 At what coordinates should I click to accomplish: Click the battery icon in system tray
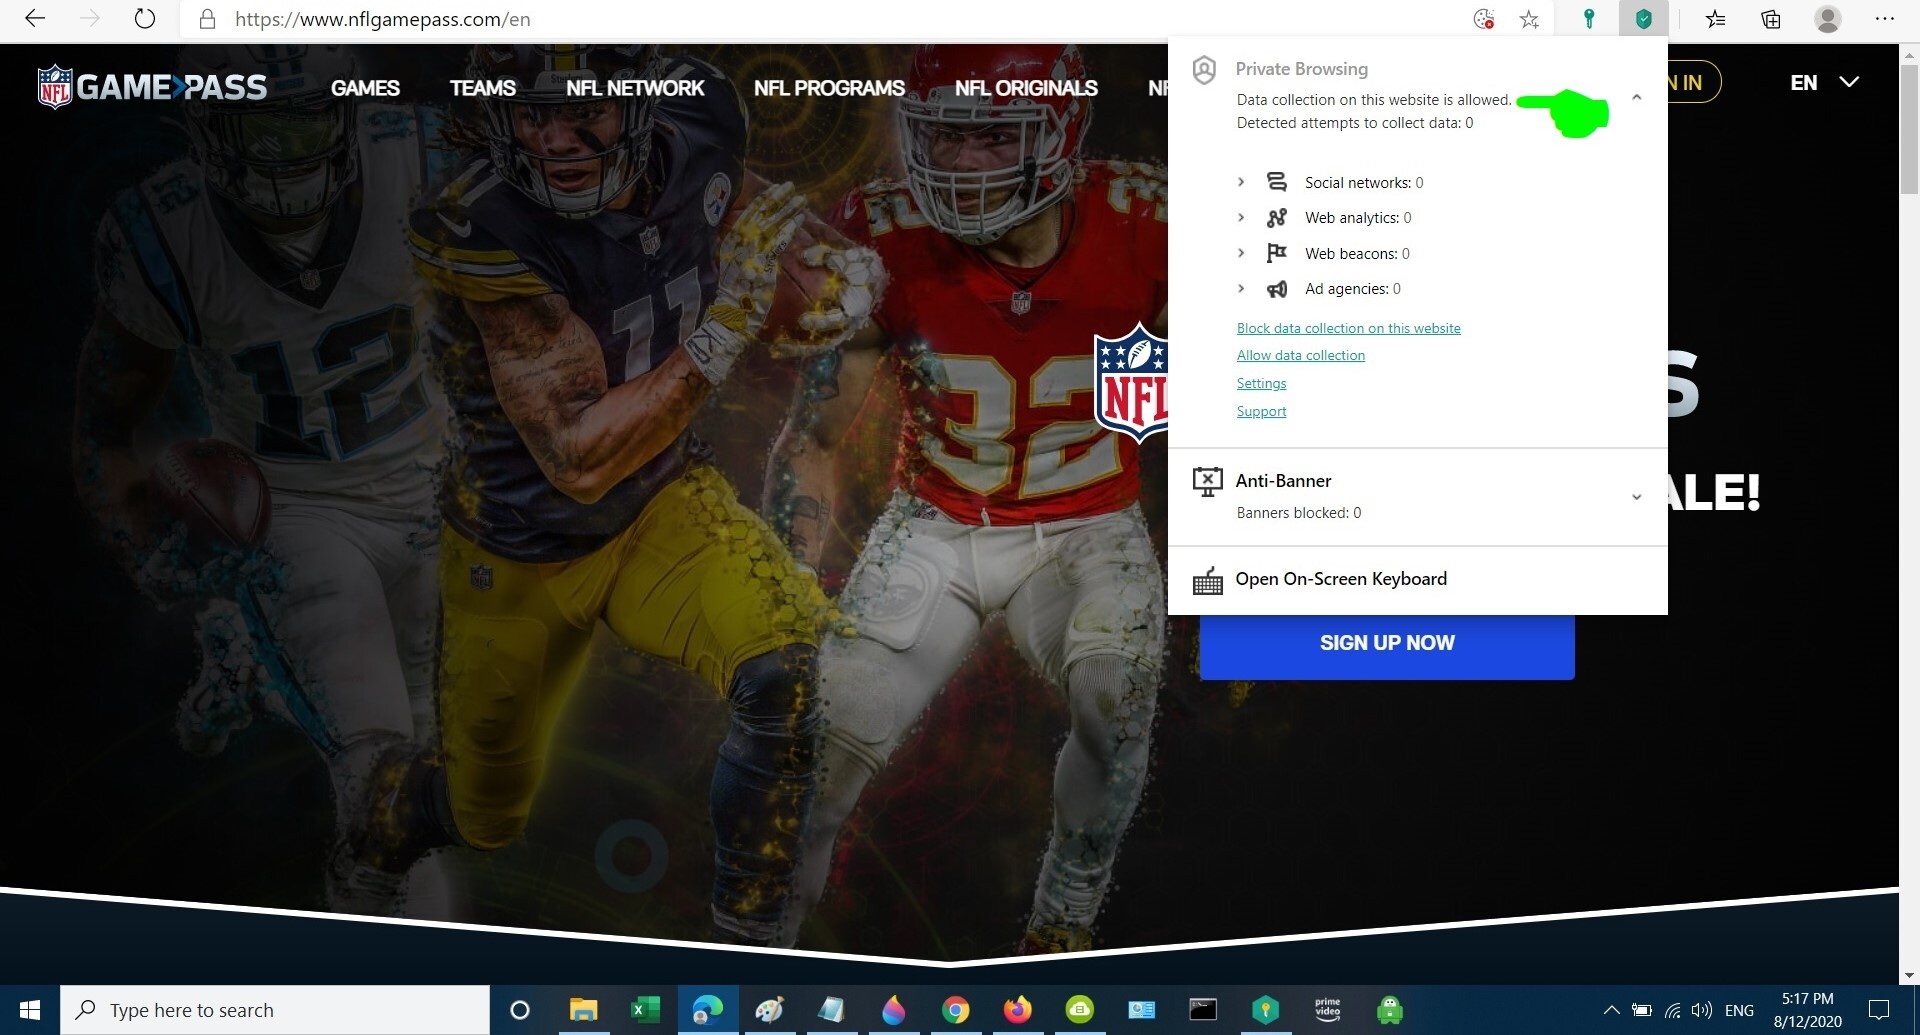pyautogui.click(x=1641, y=1010)
